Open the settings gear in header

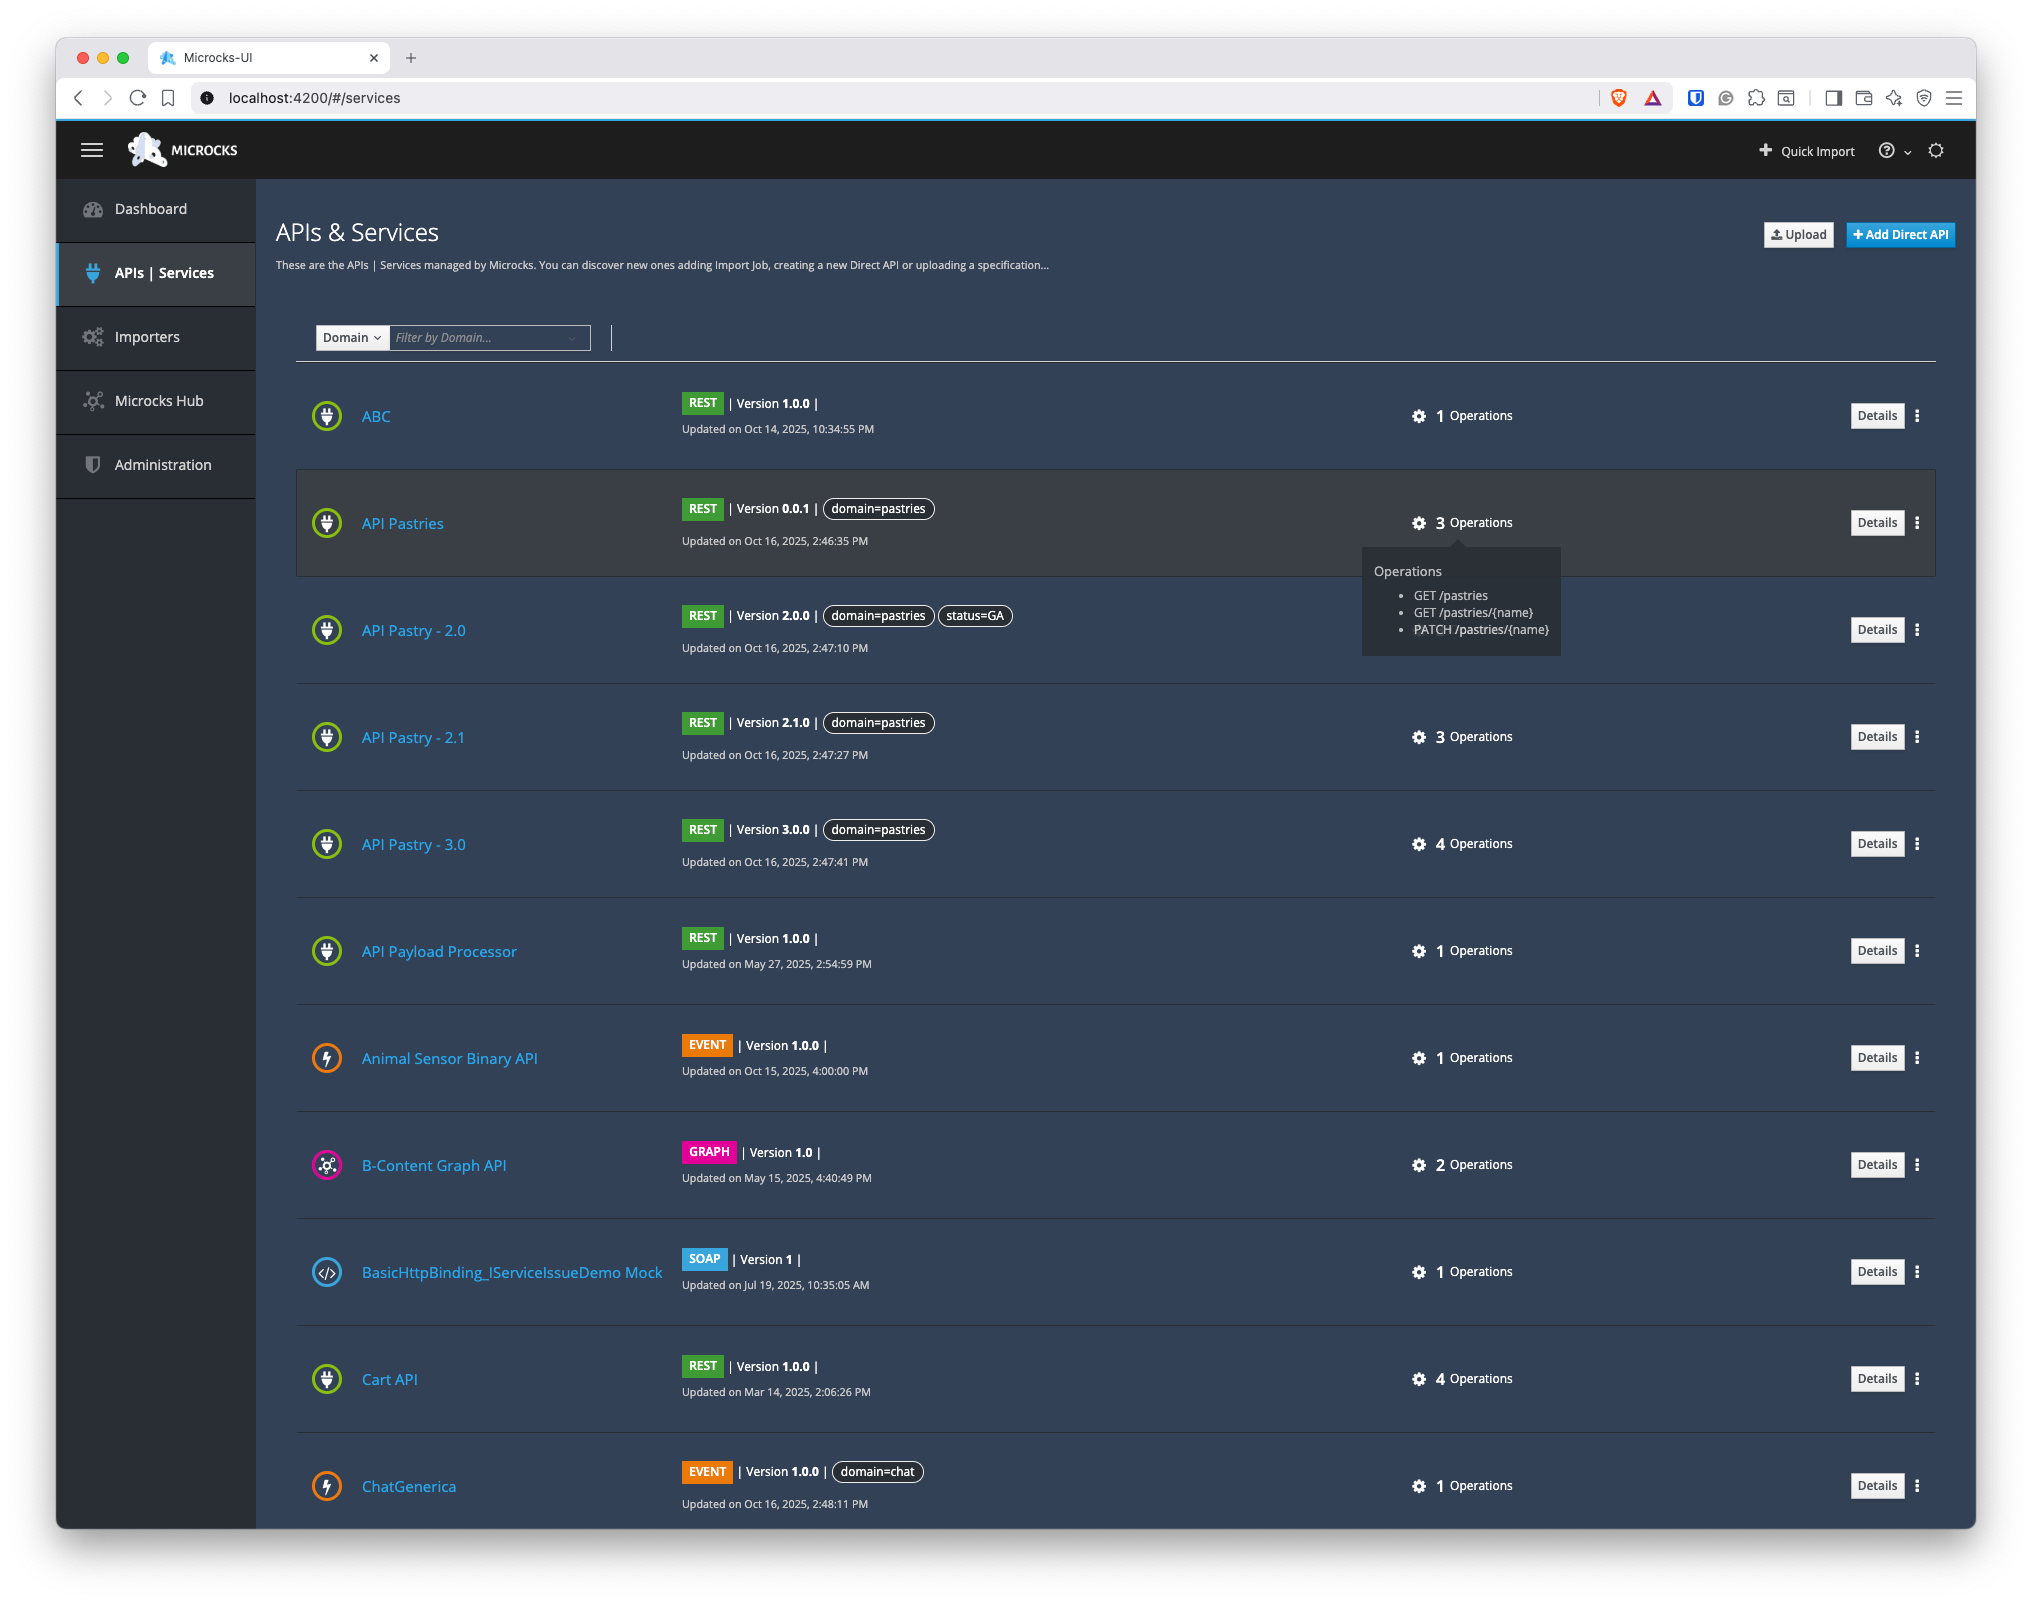[x=1936, y=151]
